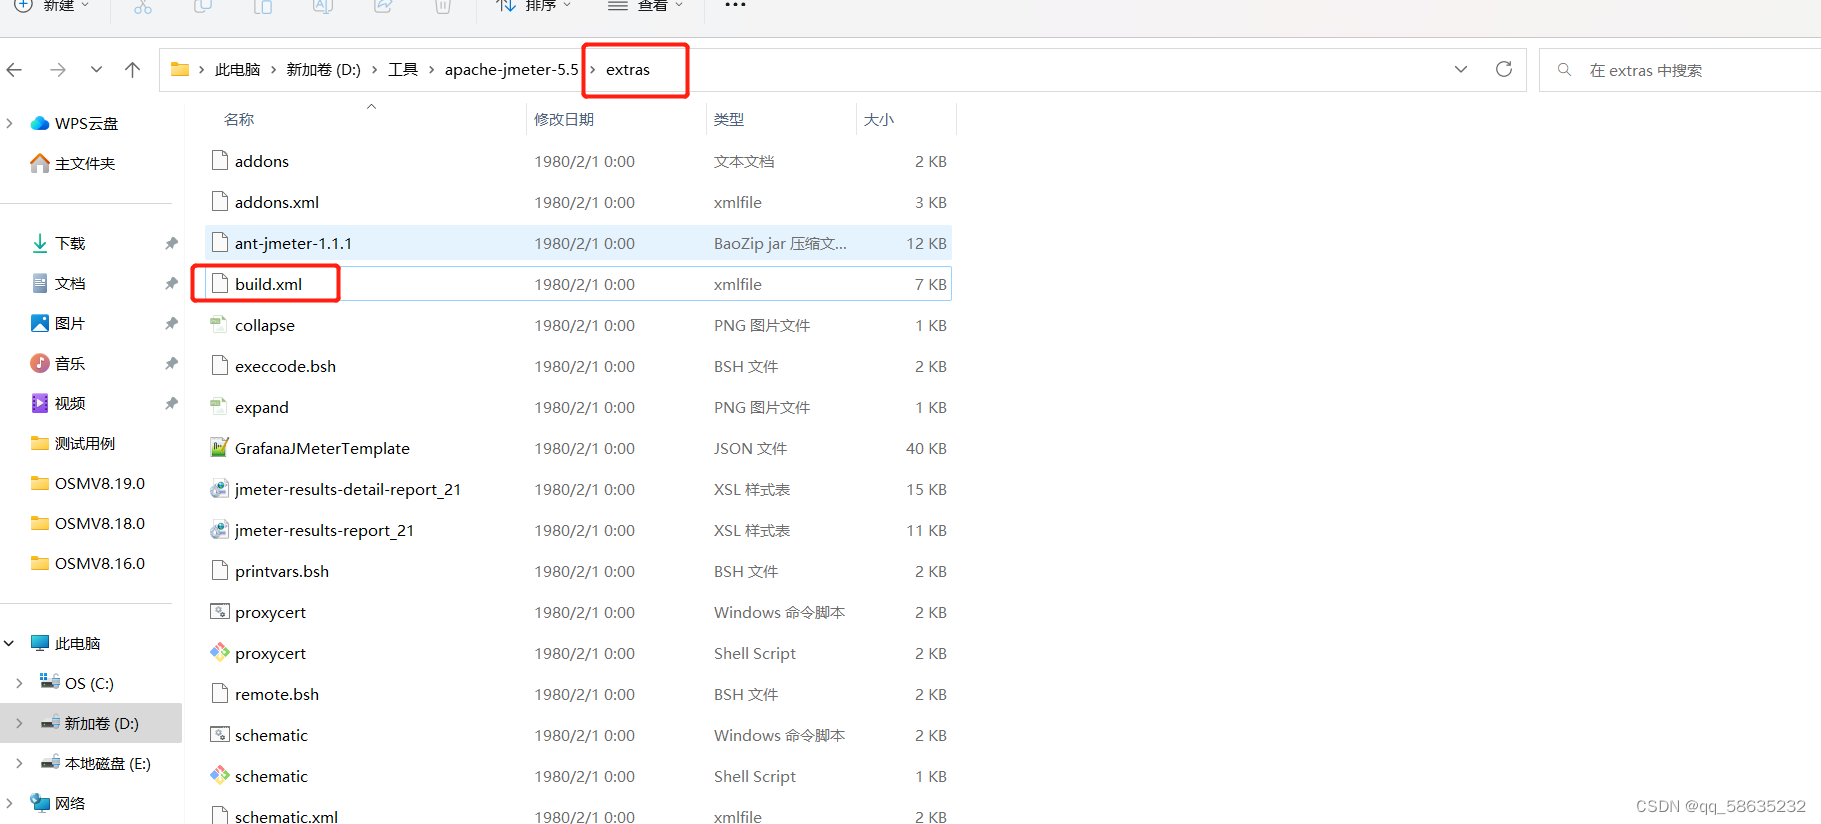
Task: Unpin 文档 using its pin icon
Action: 171,283
